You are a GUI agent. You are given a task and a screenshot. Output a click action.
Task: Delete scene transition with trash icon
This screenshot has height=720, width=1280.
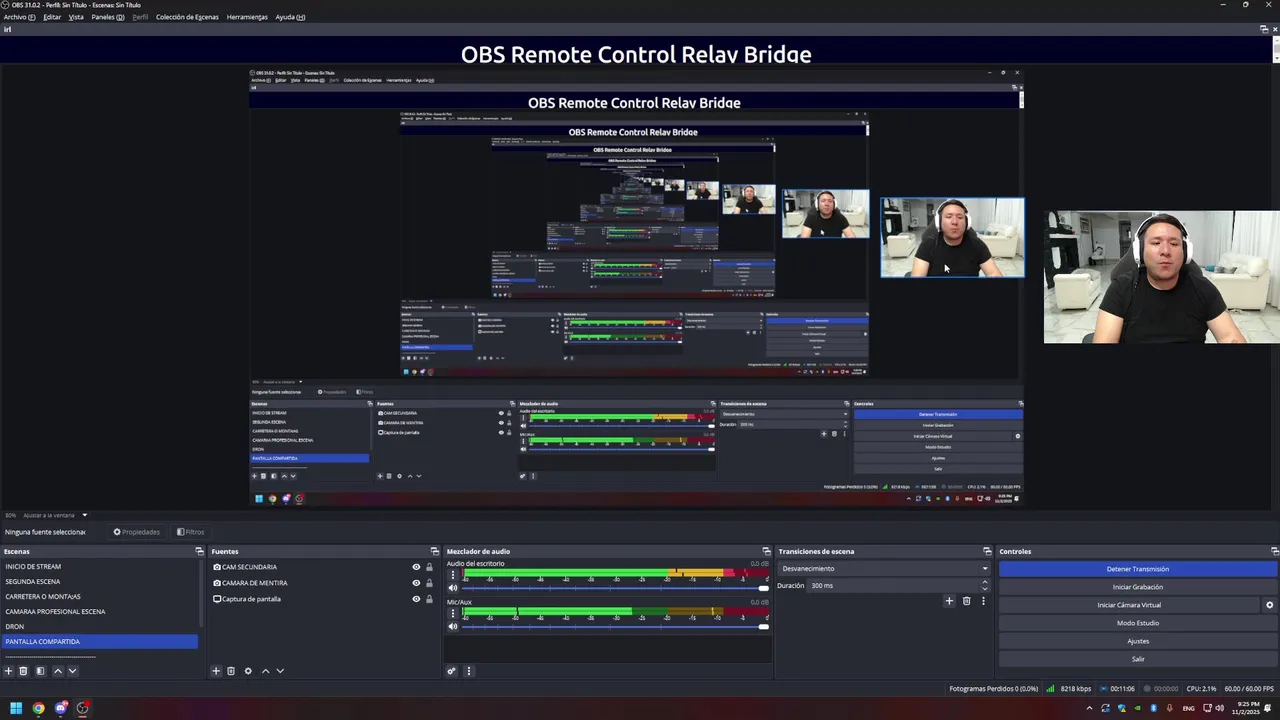[966, 601]
